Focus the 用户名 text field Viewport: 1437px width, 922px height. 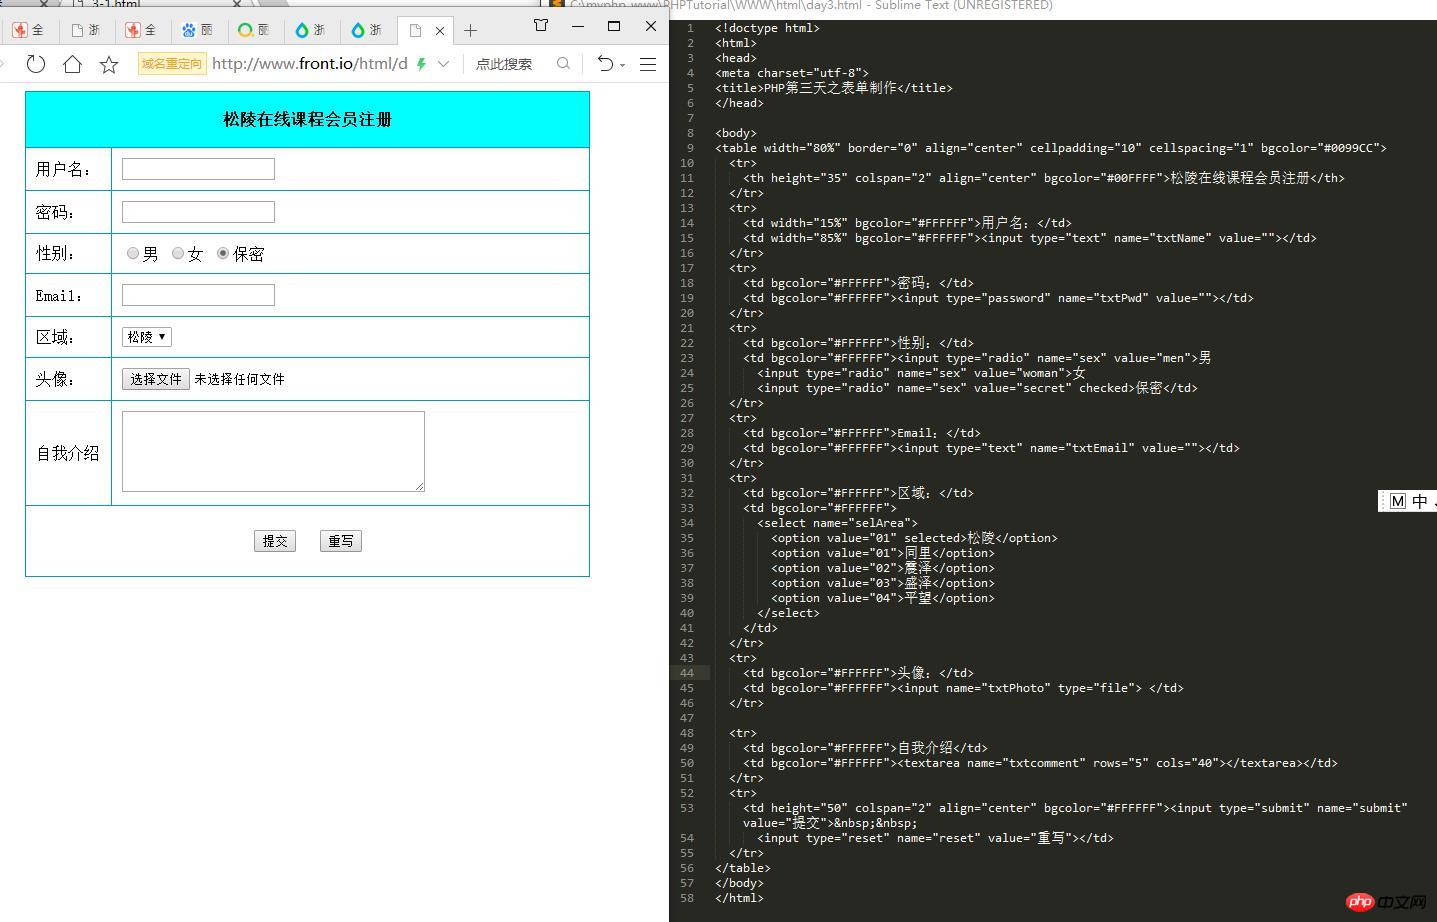198,169
